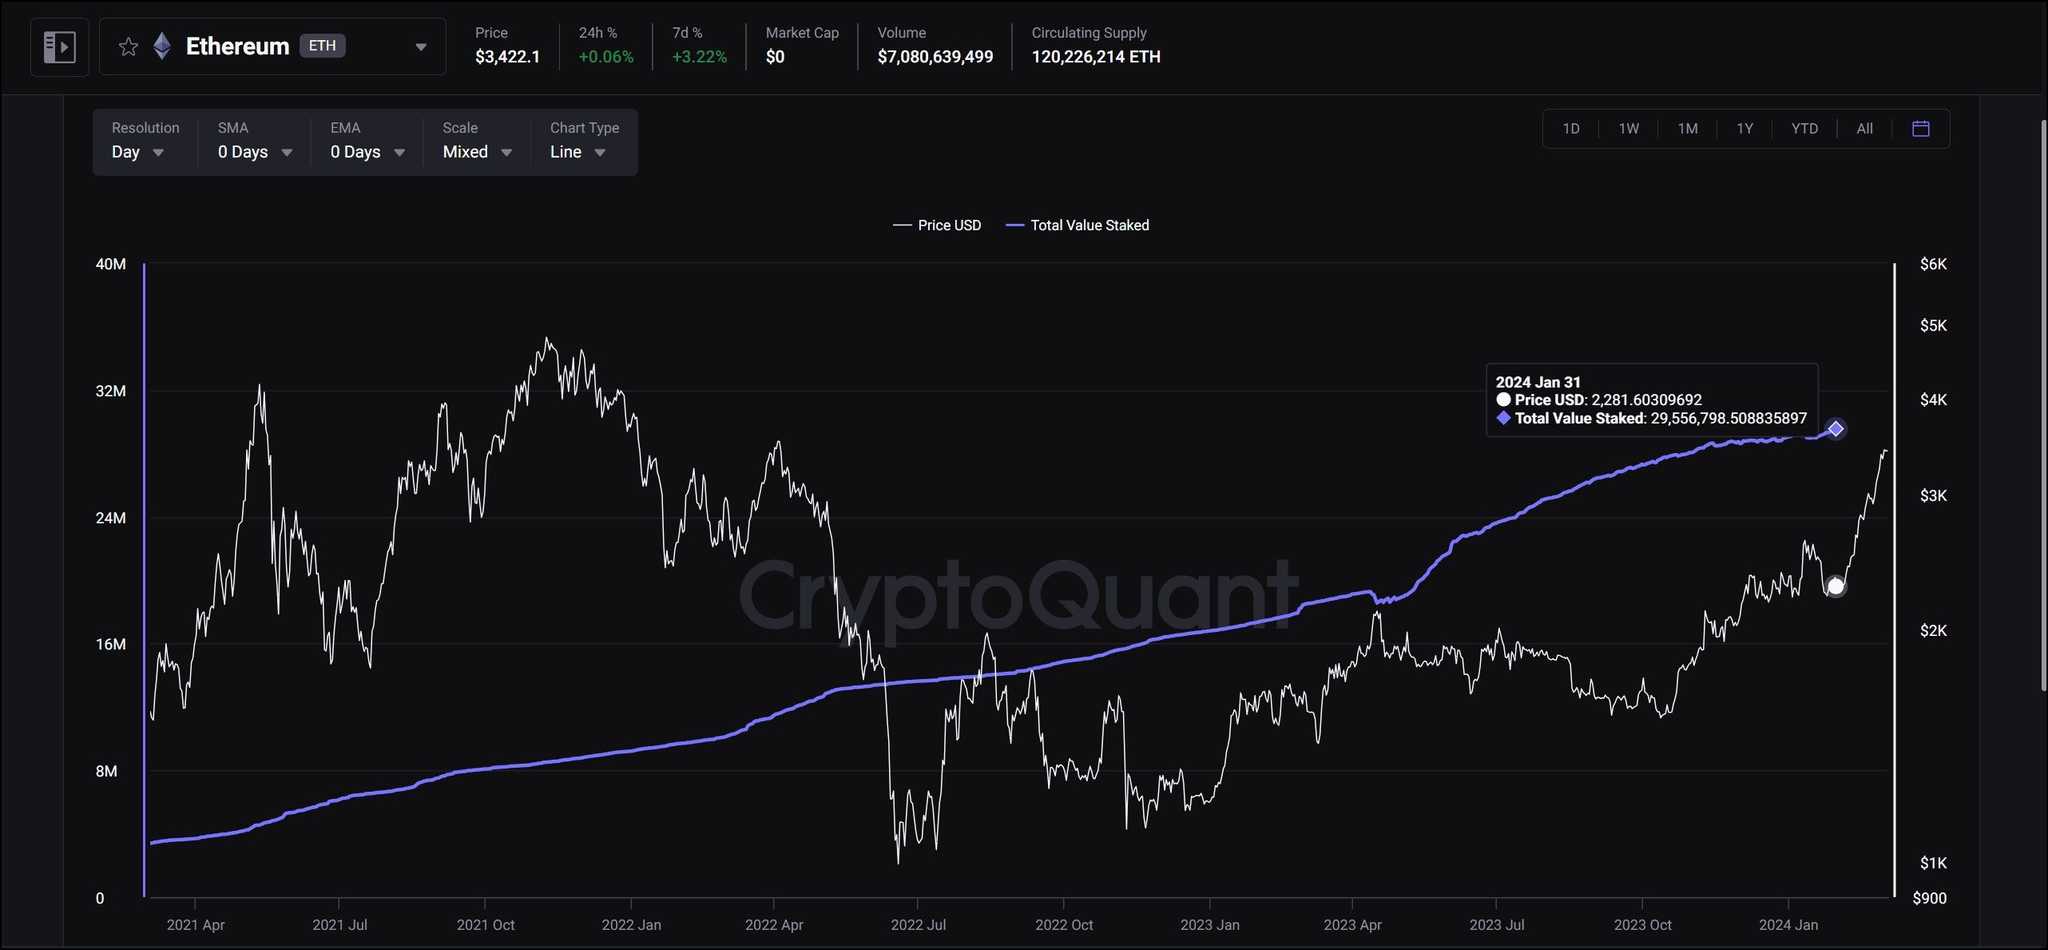Switch to the 1D timeframe
Image resolution: width=2048 pixels, height=950 pixels.
(1571, 128)
